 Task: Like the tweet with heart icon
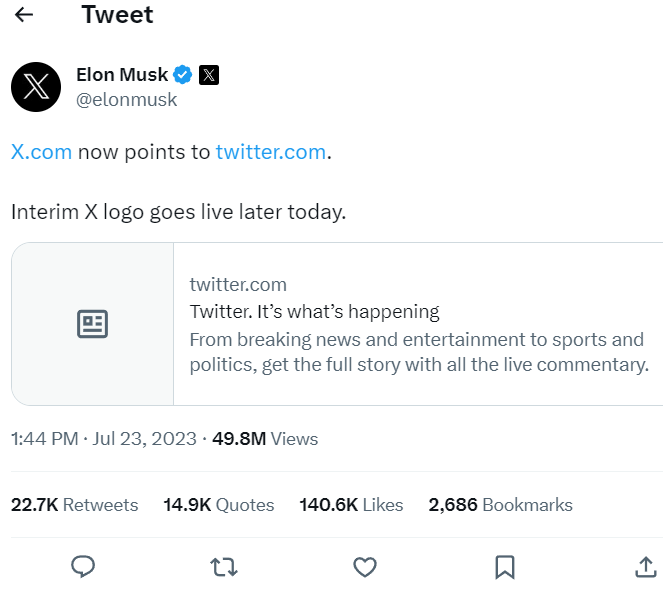click(365, 567)
